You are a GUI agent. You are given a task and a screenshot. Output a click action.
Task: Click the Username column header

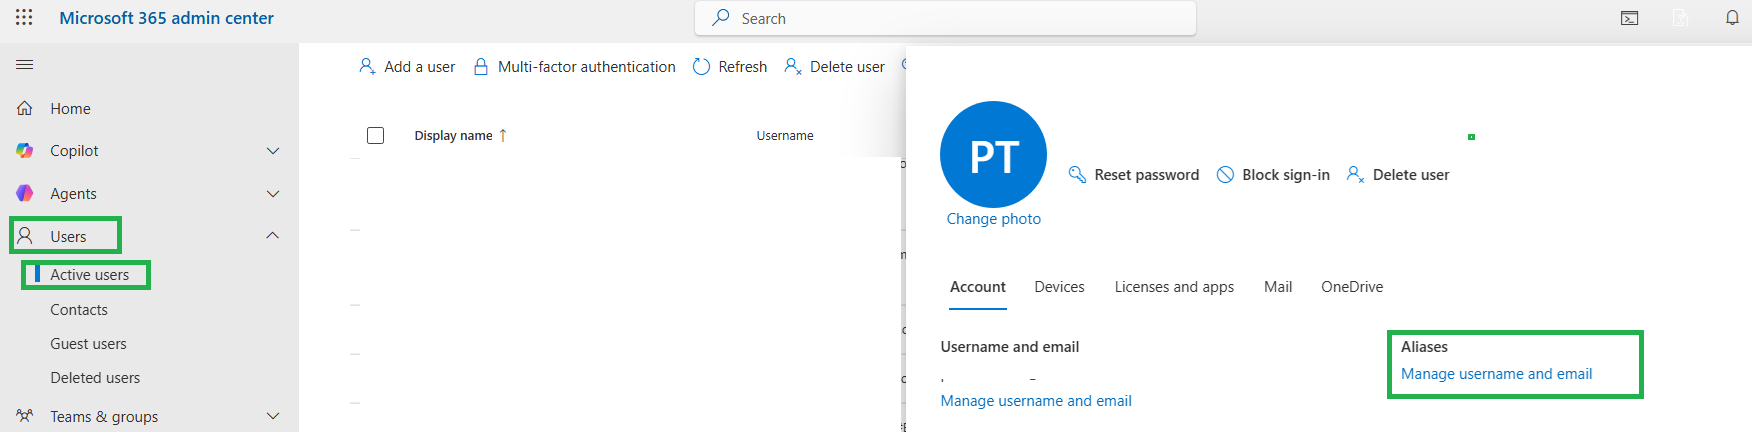(785, 135)
